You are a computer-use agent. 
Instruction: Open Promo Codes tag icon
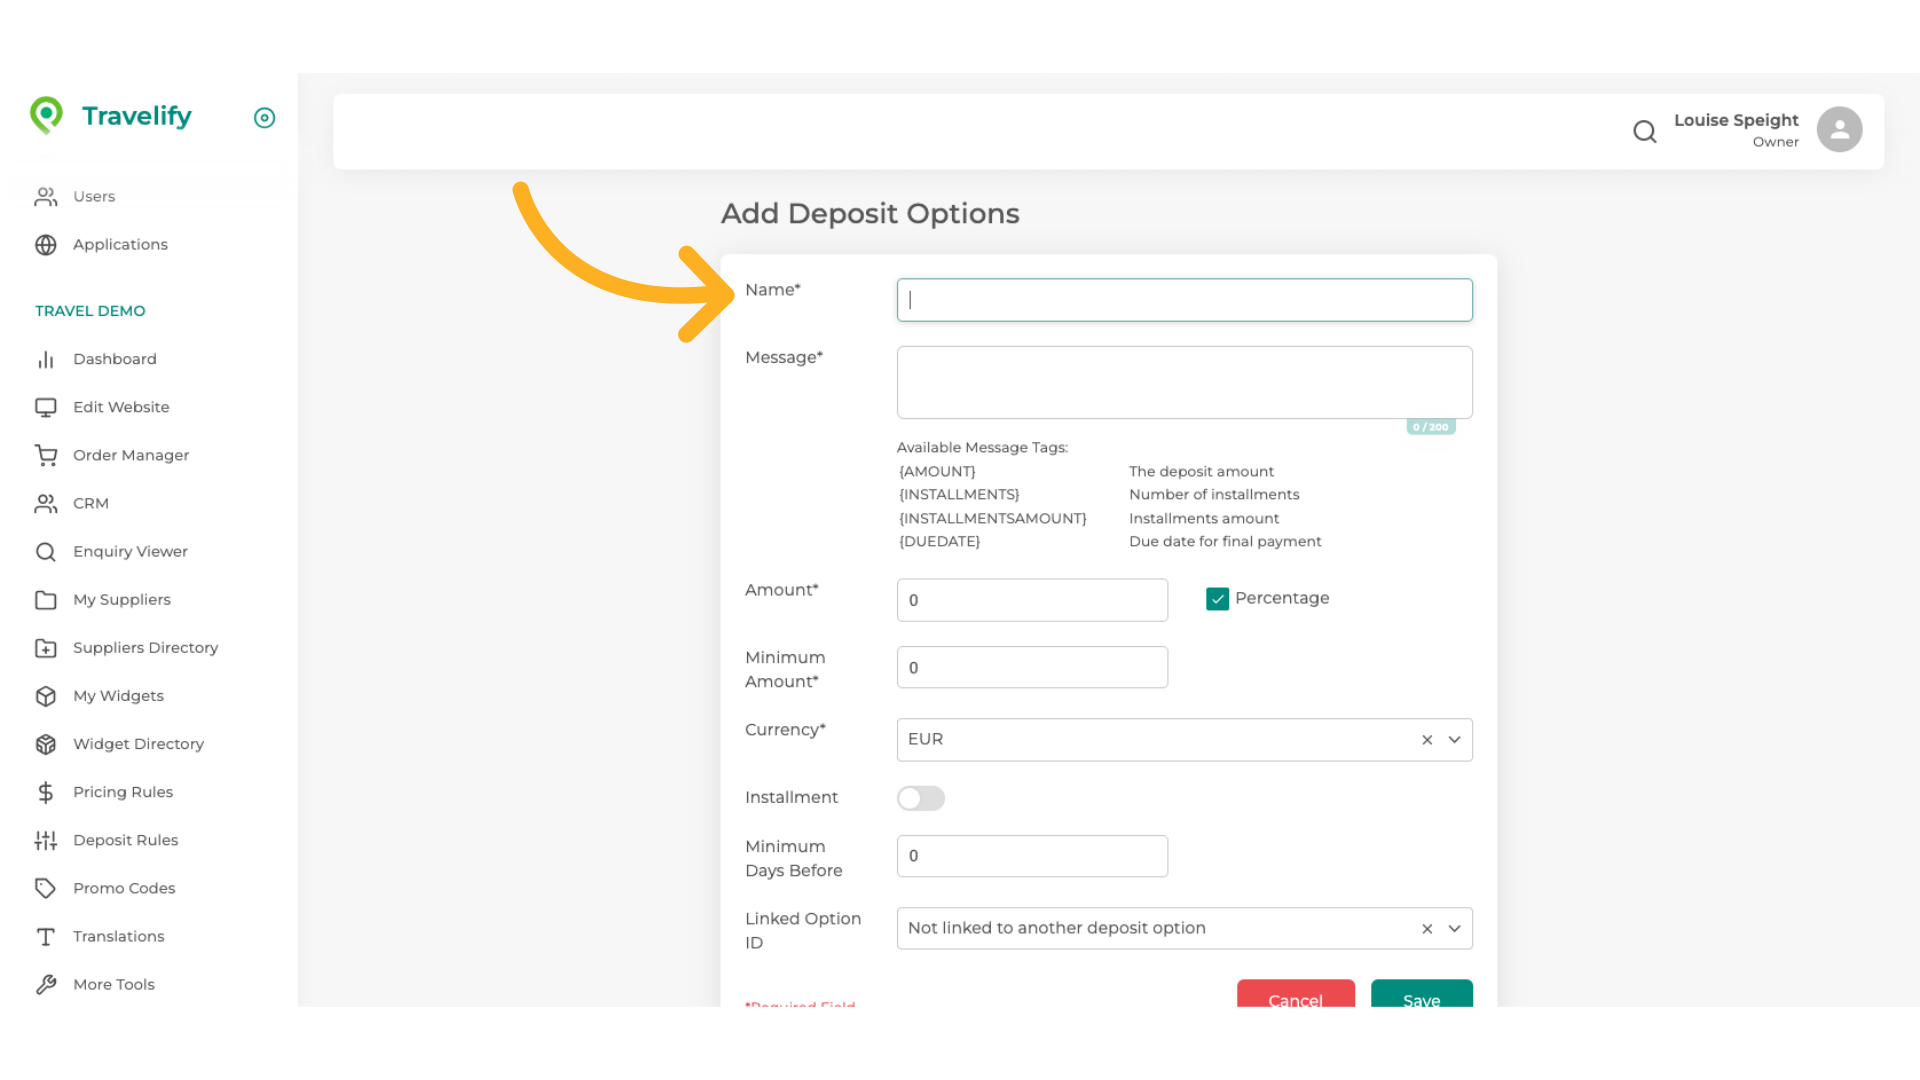(46, 888)
